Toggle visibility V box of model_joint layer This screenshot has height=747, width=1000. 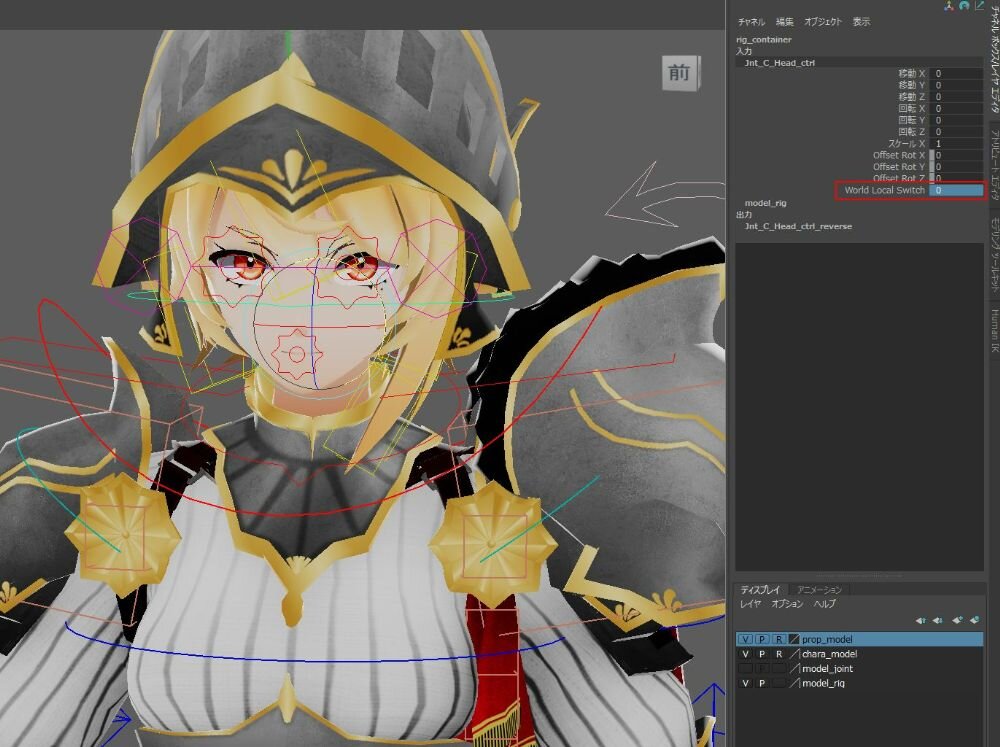point(745,669)
